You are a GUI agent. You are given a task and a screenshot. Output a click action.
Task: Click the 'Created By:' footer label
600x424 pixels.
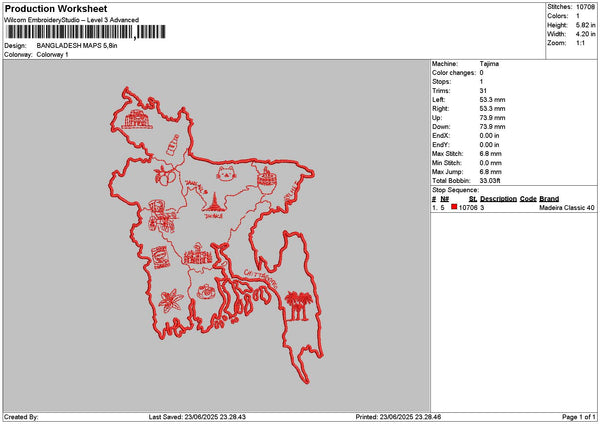pos(21,417)
